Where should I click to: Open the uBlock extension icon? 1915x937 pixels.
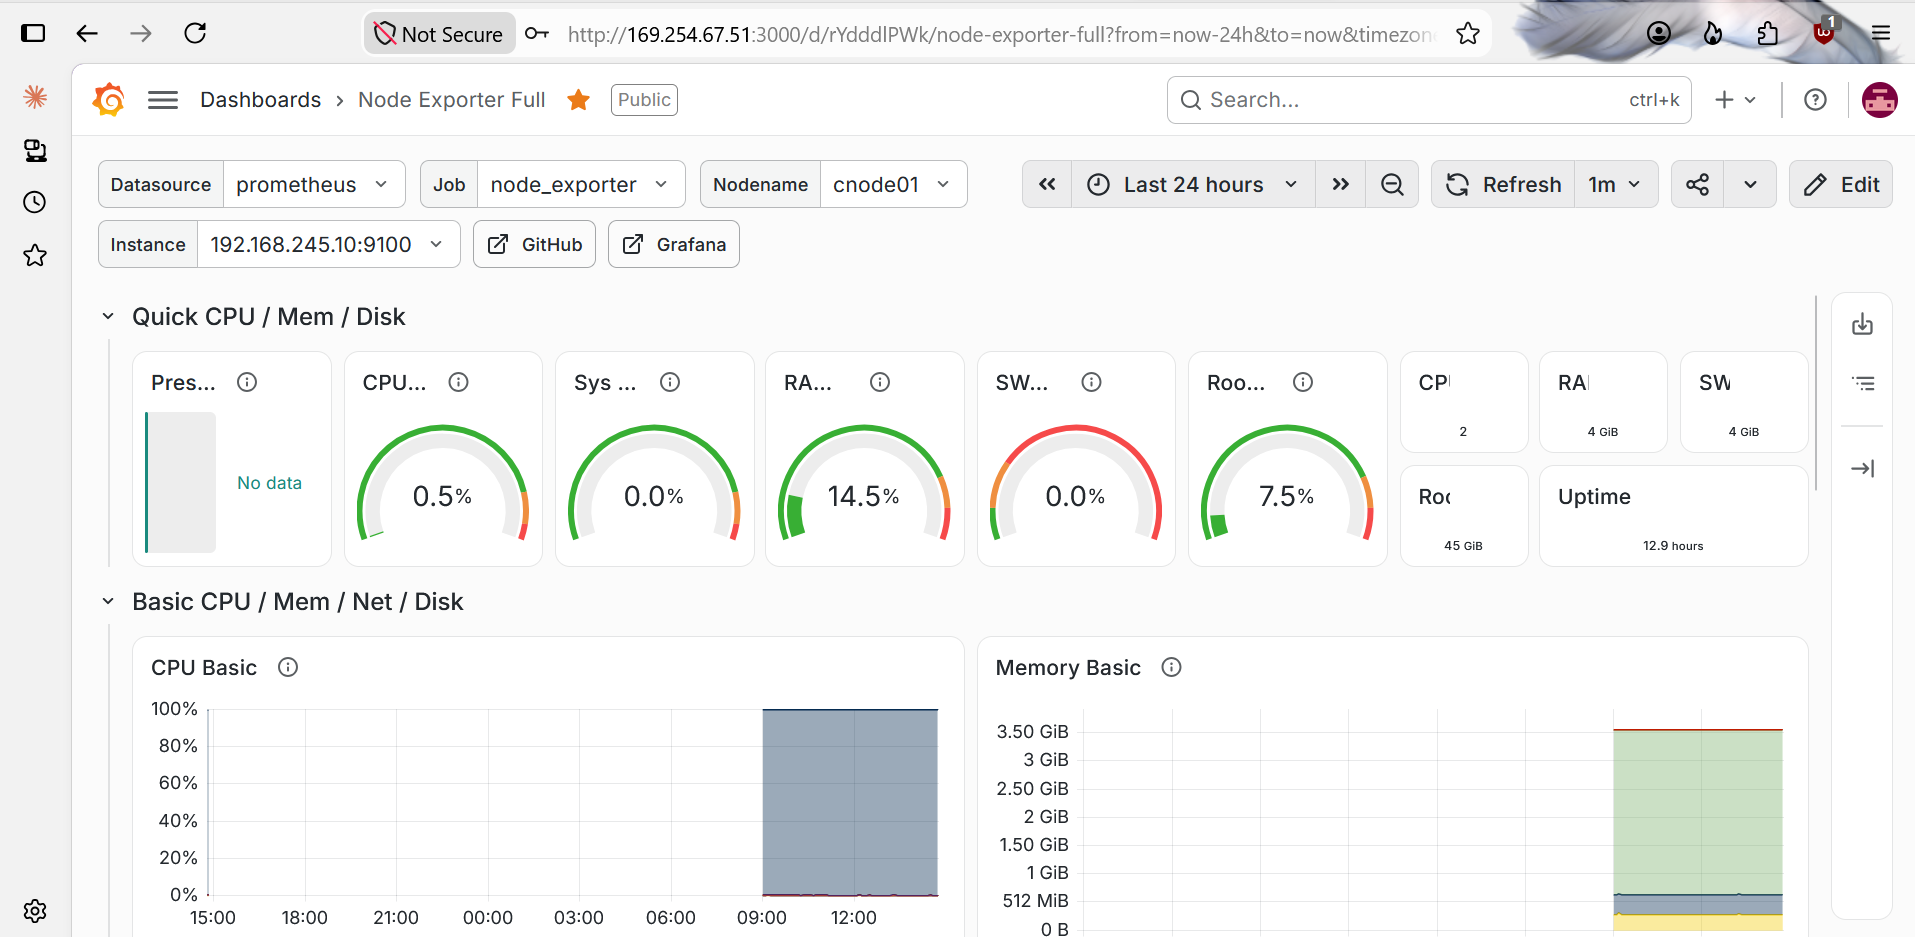pyautogui.click(x=1824, y=32)
